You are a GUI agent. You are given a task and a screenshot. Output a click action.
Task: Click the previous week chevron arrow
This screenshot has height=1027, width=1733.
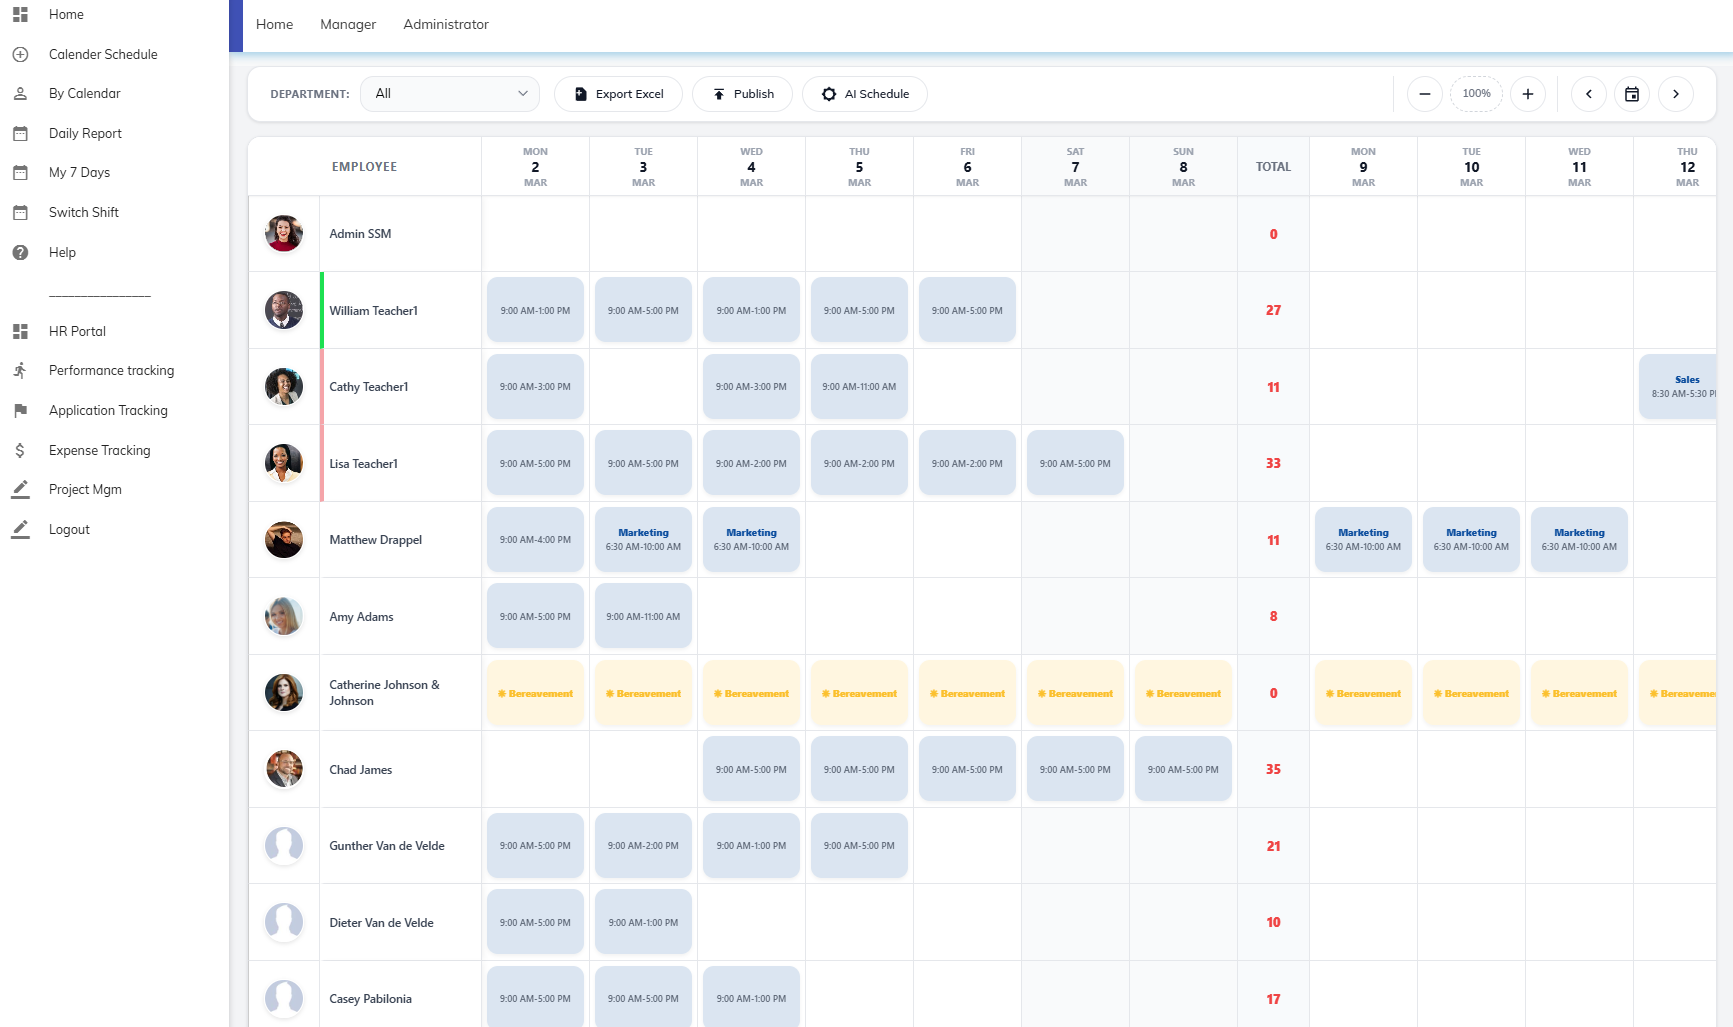pyautogui.click(x=1588, y=93)
